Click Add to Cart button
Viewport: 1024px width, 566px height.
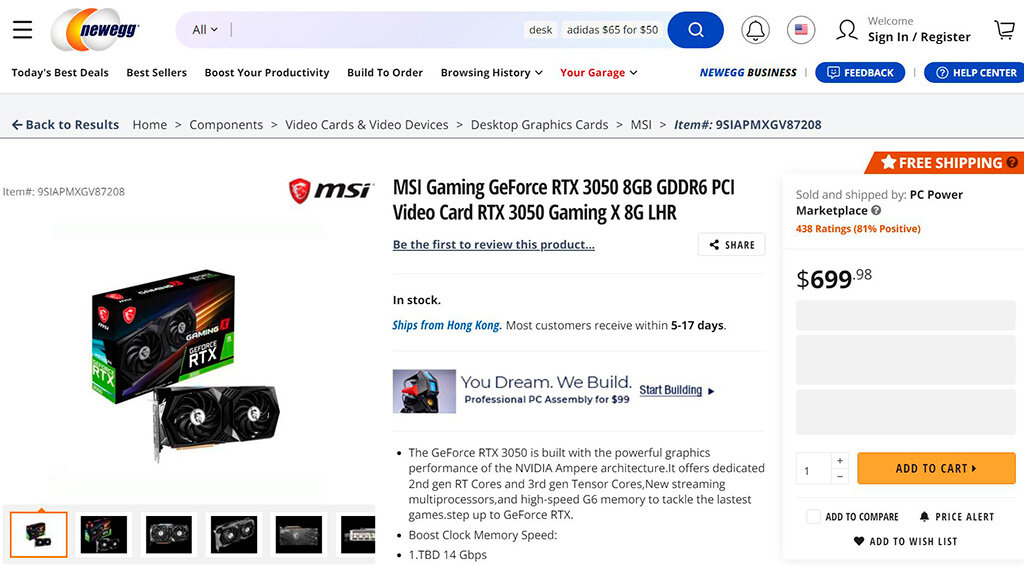pos(936,469)
